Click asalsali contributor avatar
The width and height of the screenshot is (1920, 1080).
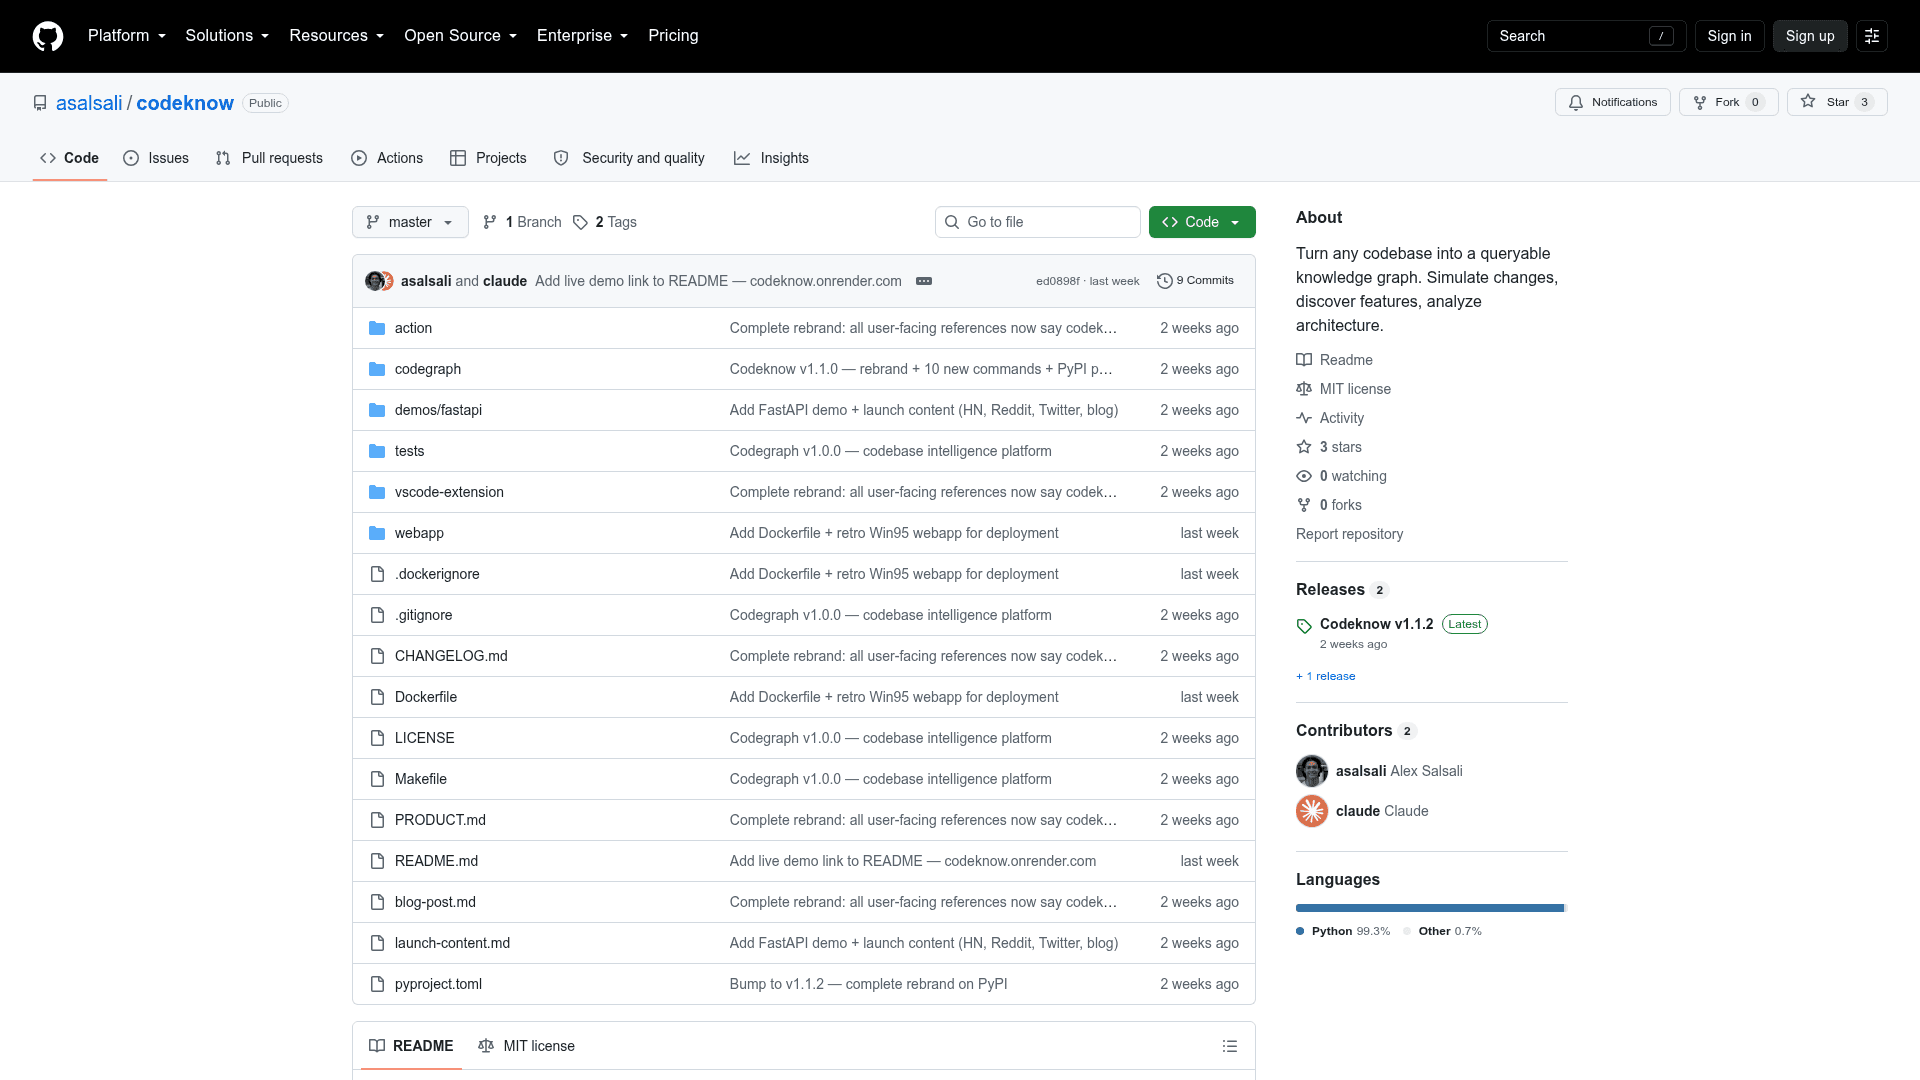coord(1312,771)
